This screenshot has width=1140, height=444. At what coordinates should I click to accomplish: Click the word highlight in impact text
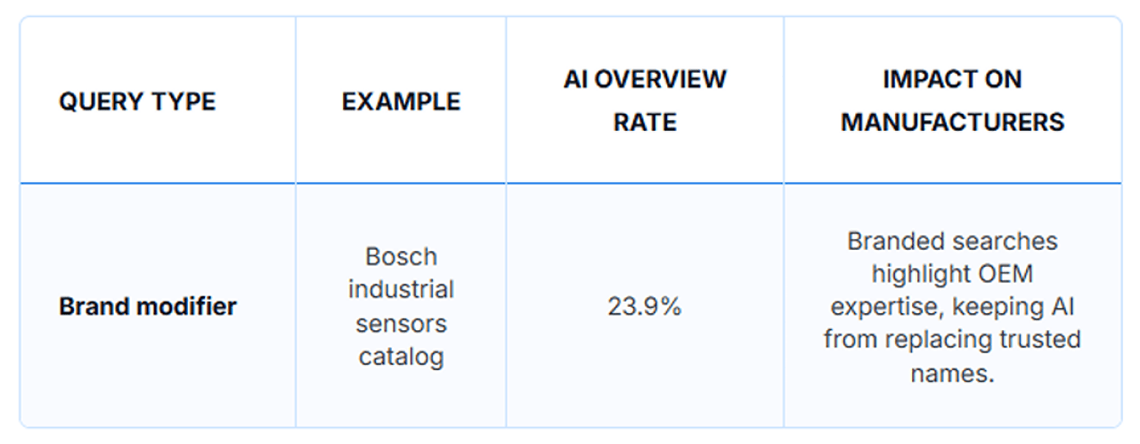tap(916, 273)
